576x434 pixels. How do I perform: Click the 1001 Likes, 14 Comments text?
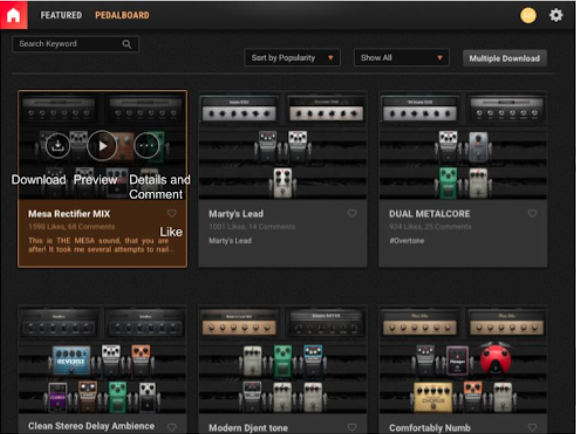[x=252, y=227]
